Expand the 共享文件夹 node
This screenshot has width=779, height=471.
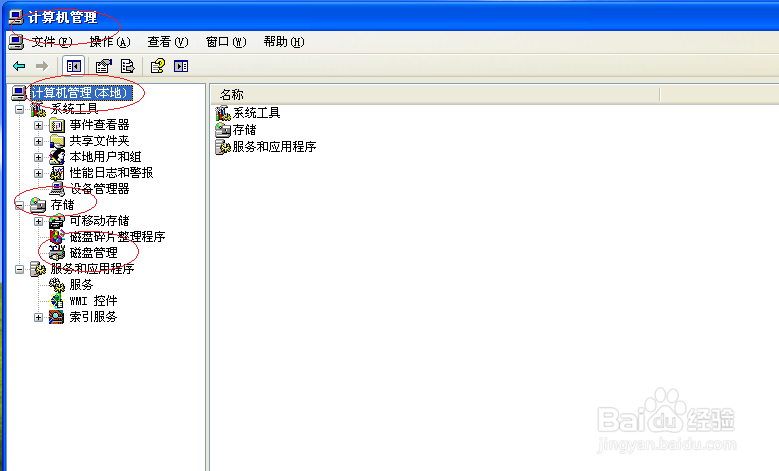tap(38, 141)
